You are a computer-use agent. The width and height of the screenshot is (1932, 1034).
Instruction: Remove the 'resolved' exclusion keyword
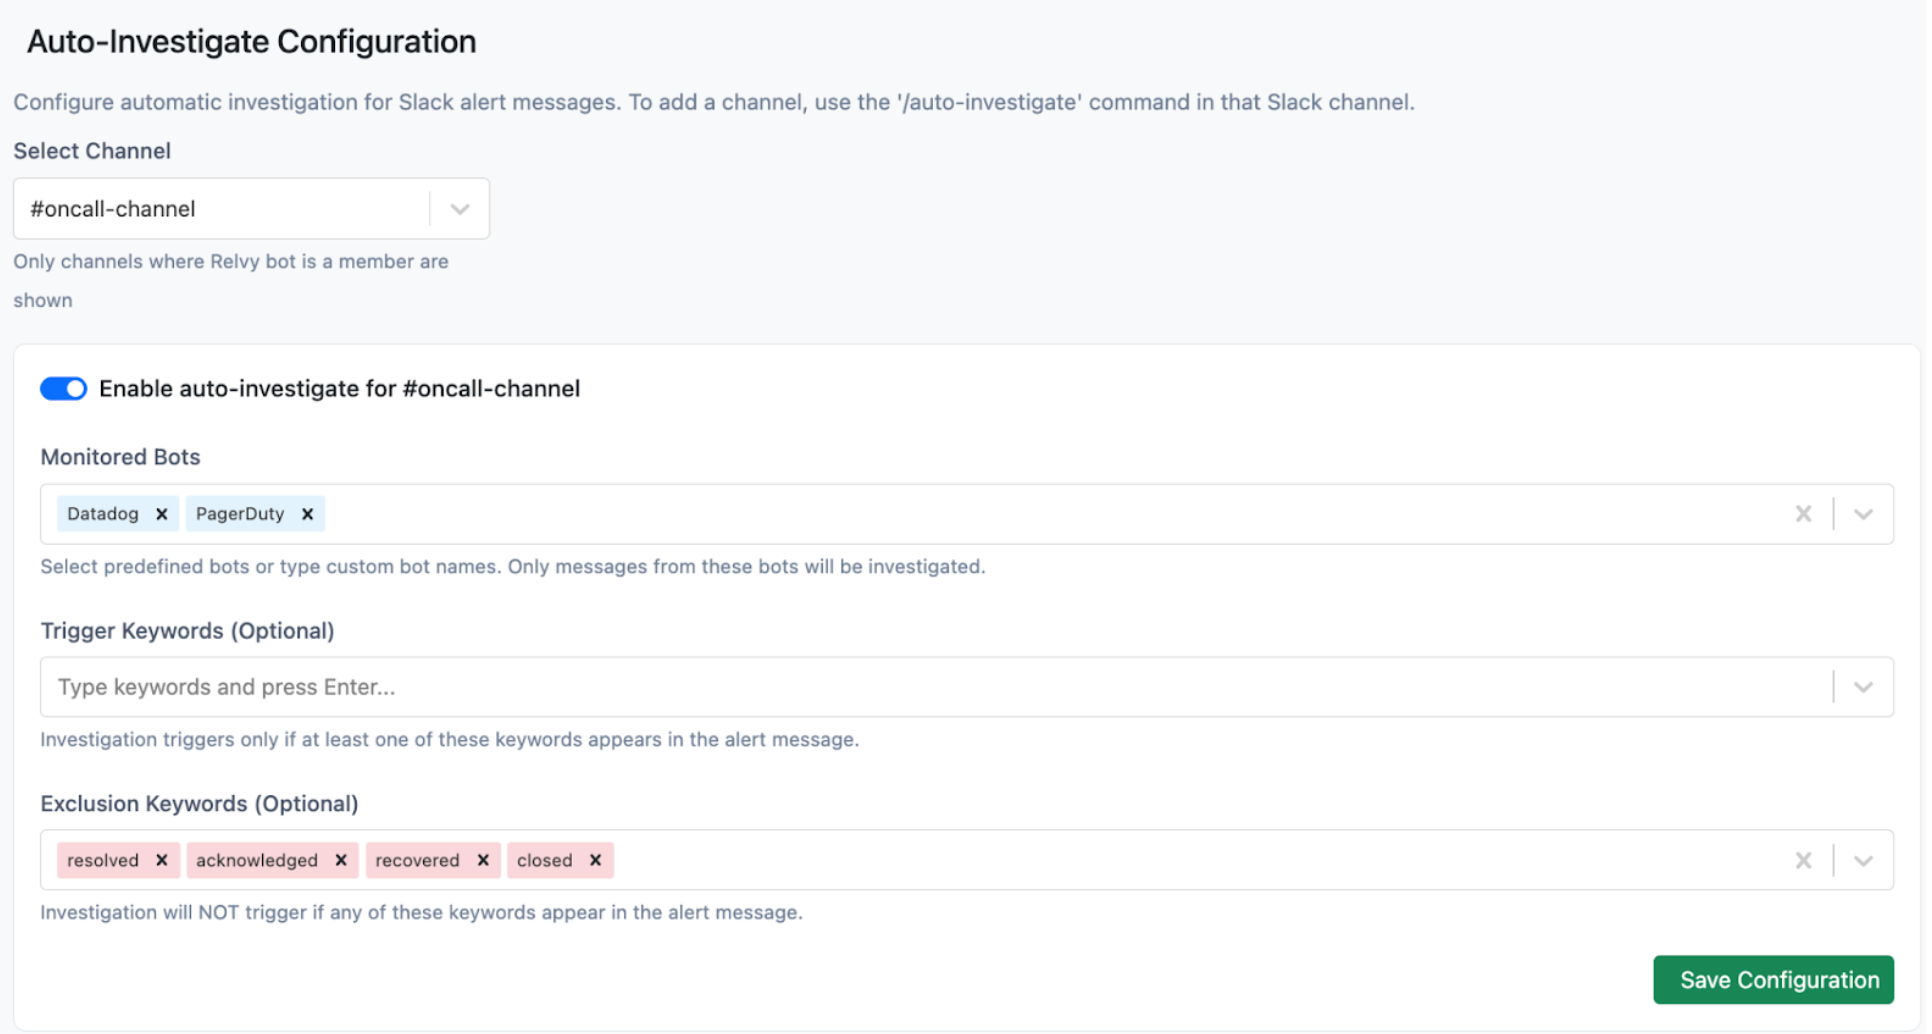pyautogui.click(x=162, y=860)
